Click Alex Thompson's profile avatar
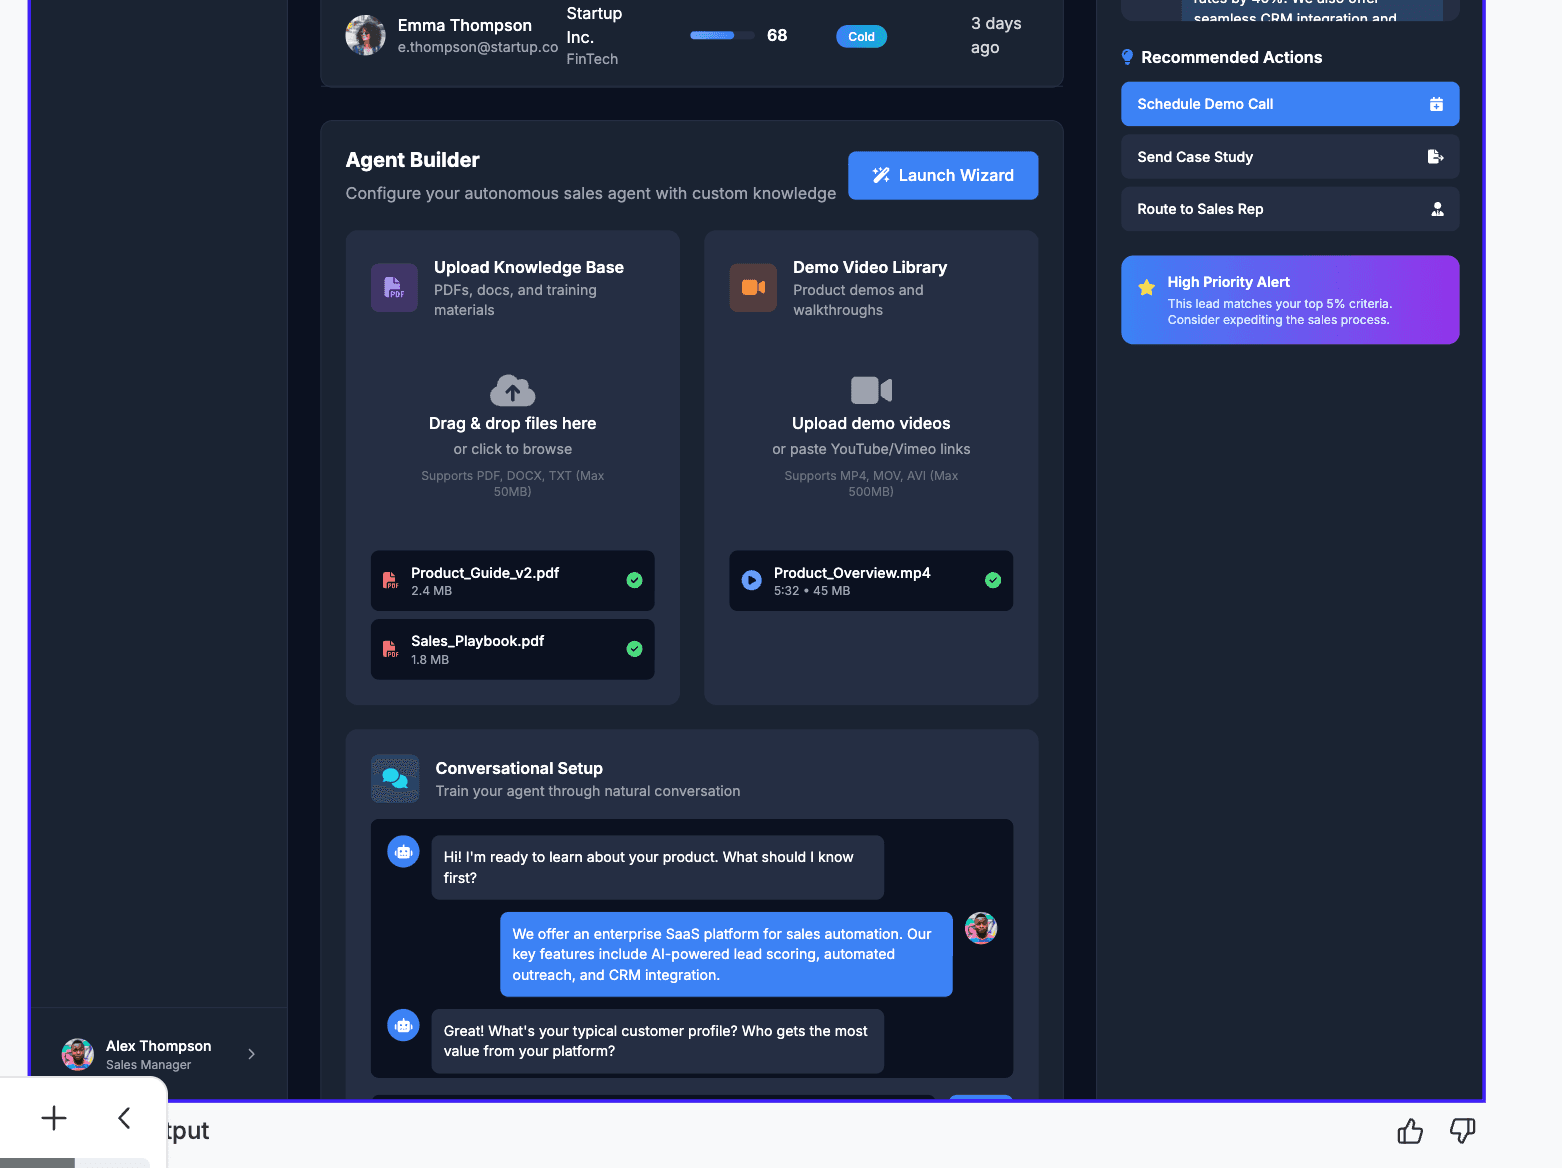 pos(78,1054)
